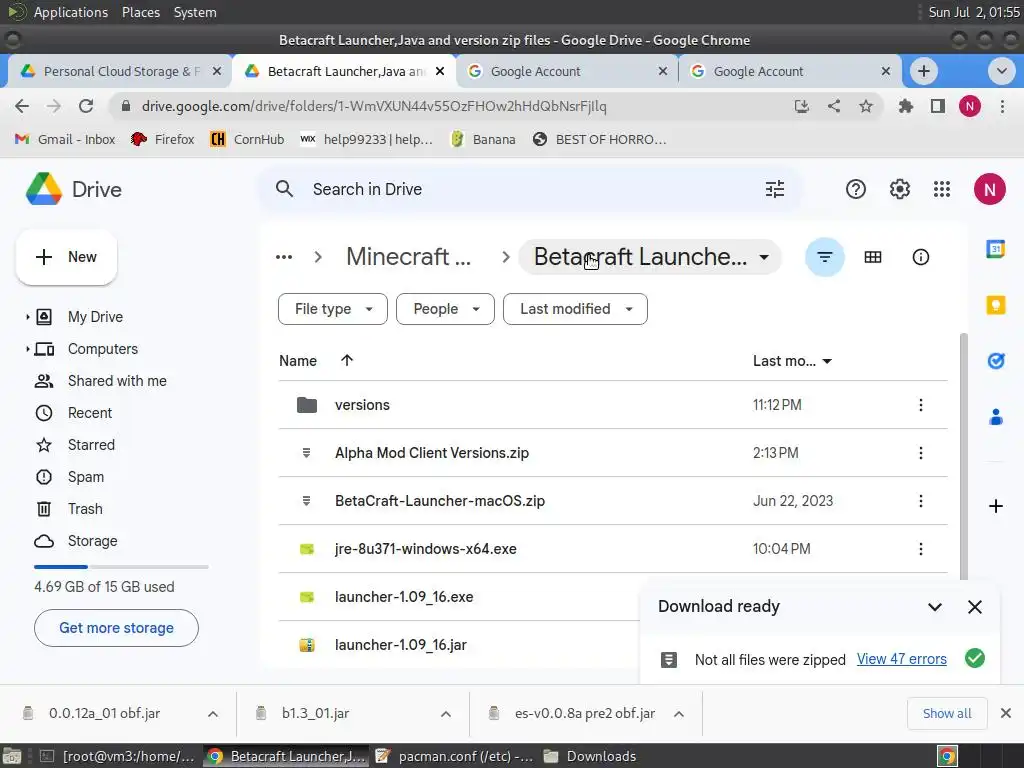This screenshot has width=1024, height=768.
Task: Open options for b1.3_01.jar download
Action: tap(446, 714)
